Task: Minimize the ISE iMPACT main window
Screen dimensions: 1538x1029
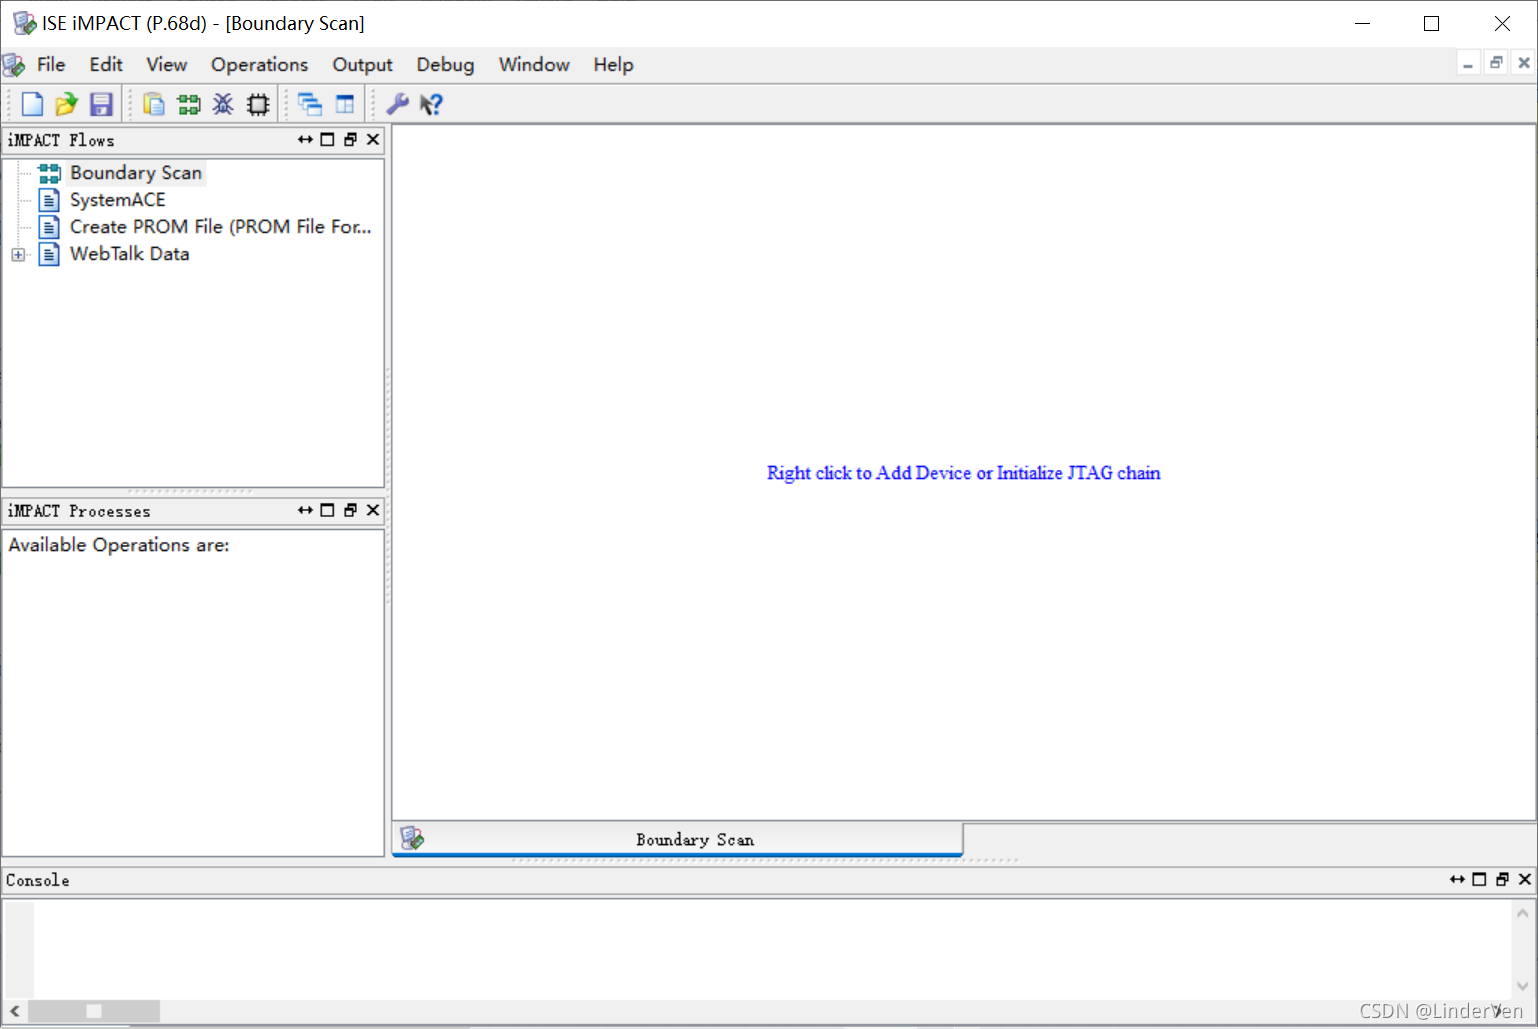Action: 1362,23
